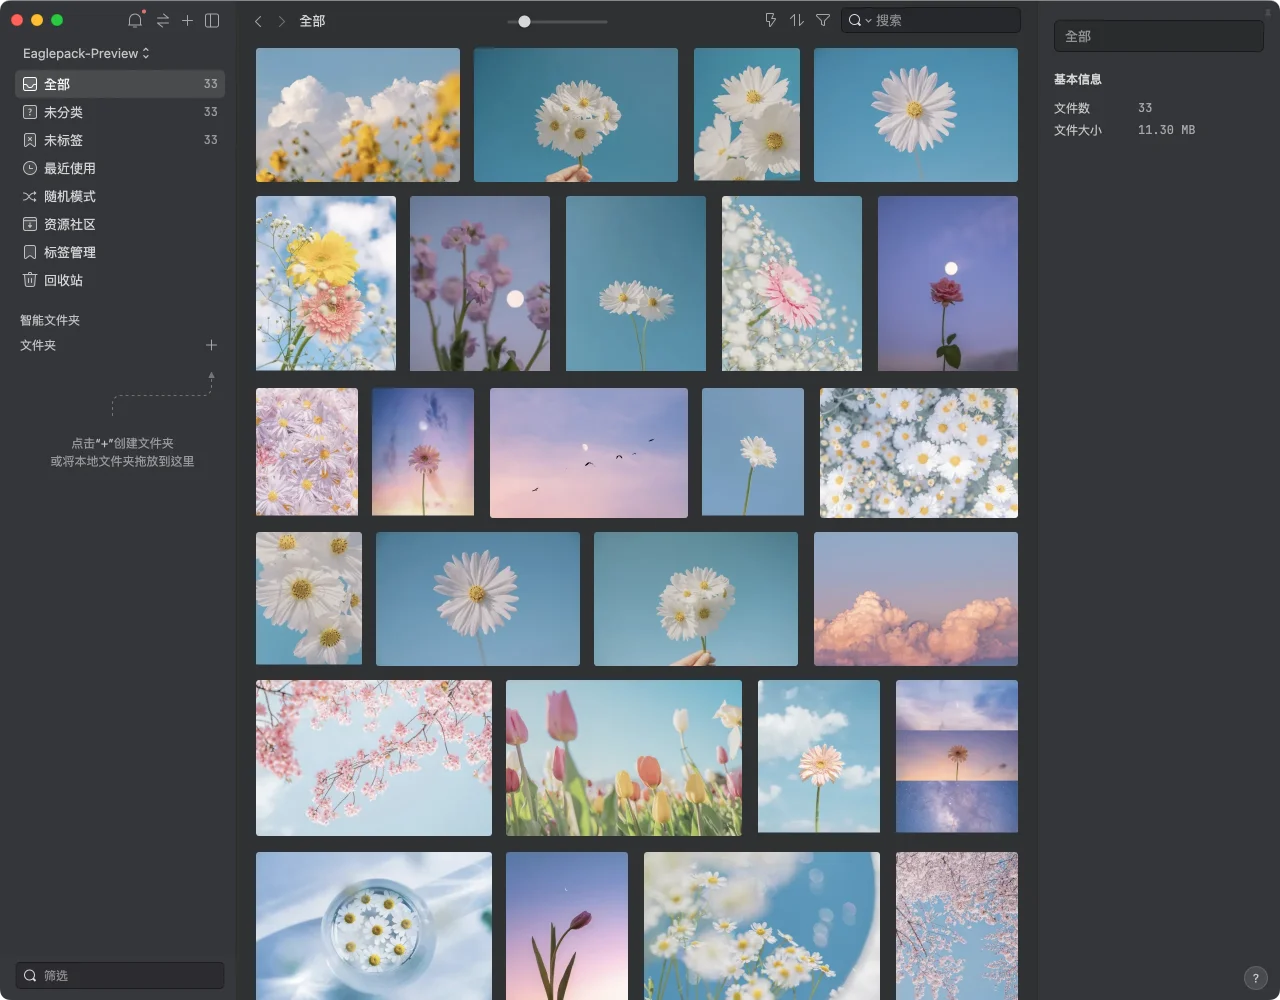The height and width of the screenshot is (1000, 1280).
Task: Add a new folder with the 文件夹 plus icon
Action: pyautogui.click(x=211, y=345)
